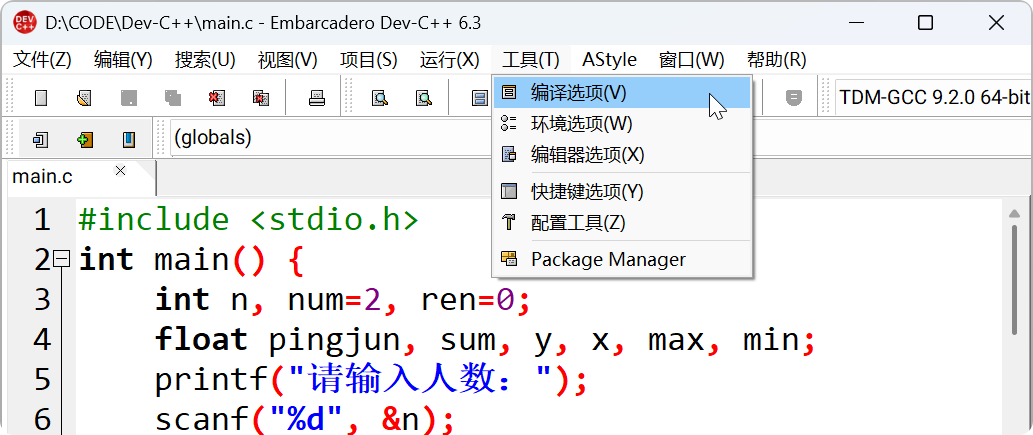Click the Close All files toolbar icon

pyautogui.click(x=261, y=98)
